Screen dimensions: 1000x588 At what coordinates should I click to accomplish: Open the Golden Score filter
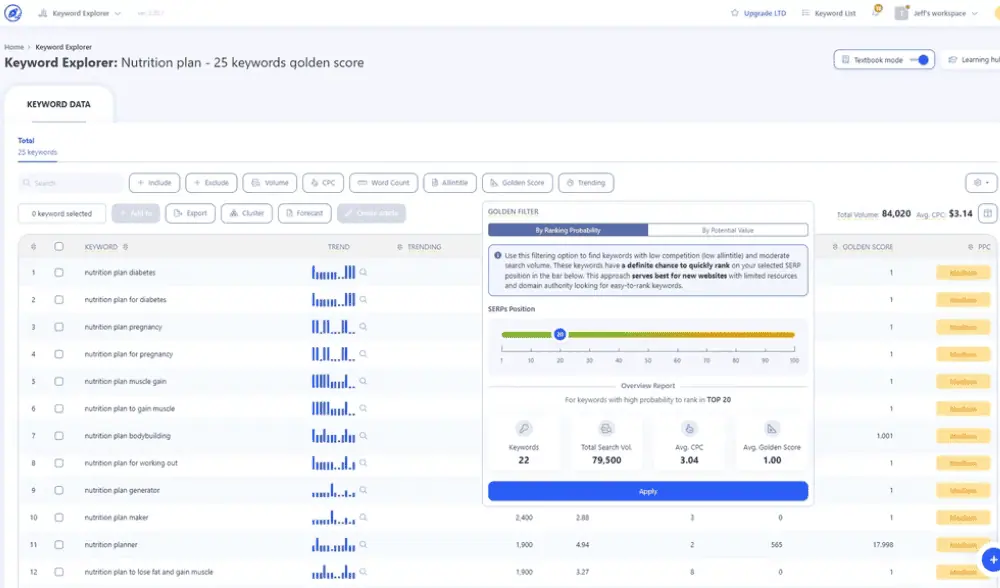click(517, 183)
